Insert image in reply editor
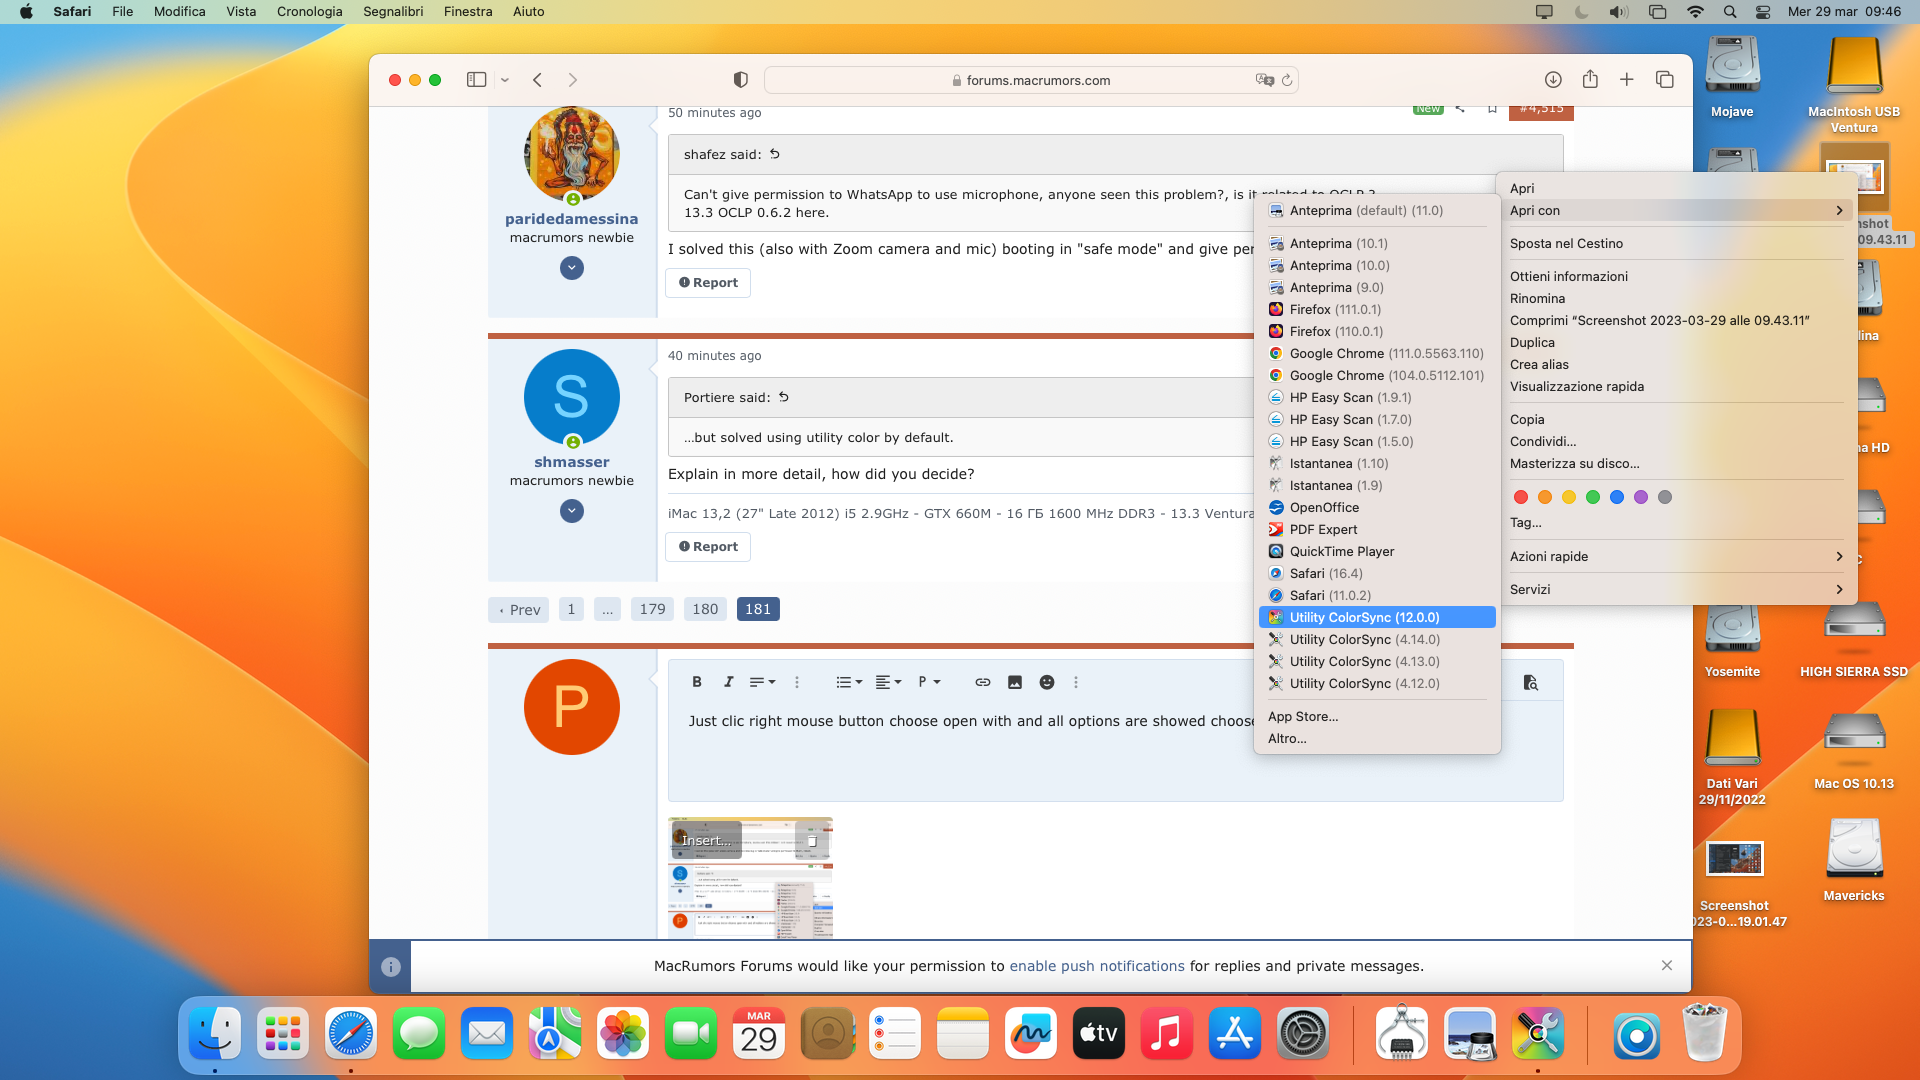1920x1080 pixels. (x=1014, y=682)
